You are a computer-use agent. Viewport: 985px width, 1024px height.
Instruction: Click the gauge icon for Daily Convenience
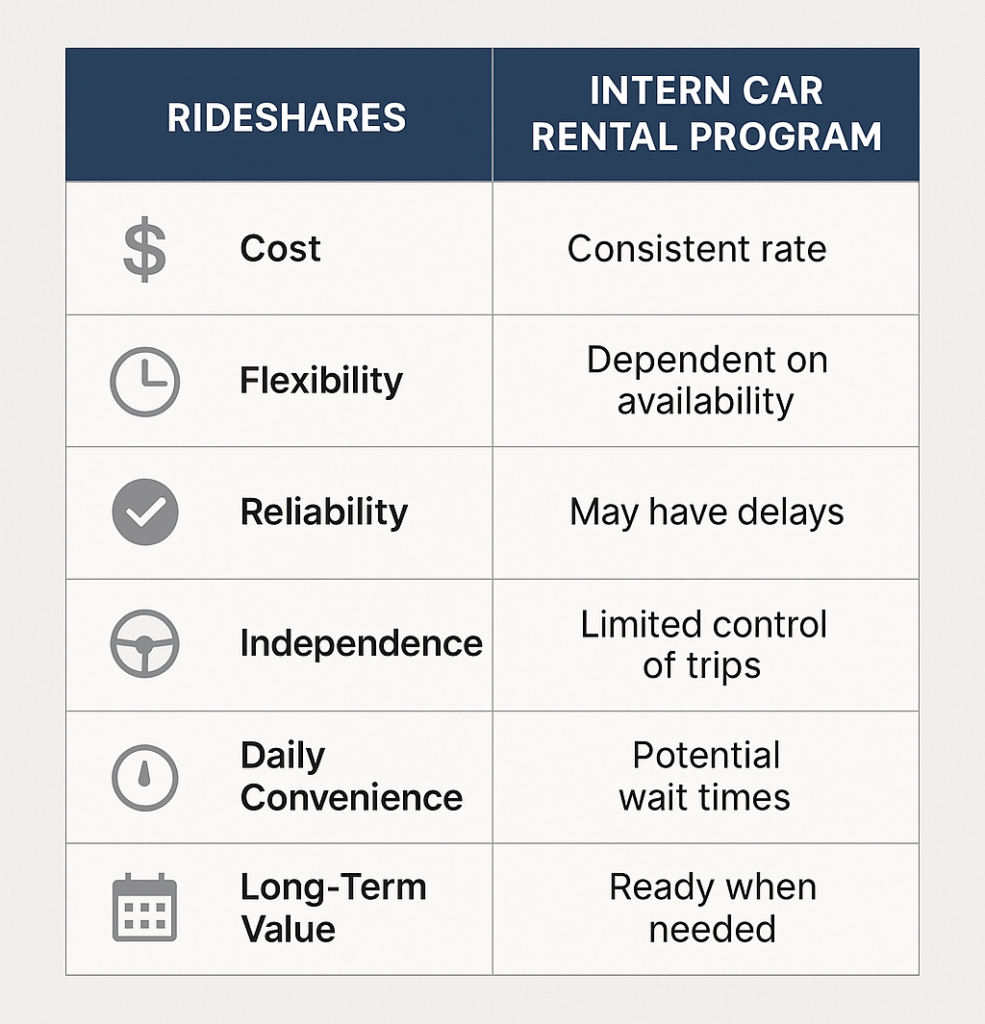(144, 776)
